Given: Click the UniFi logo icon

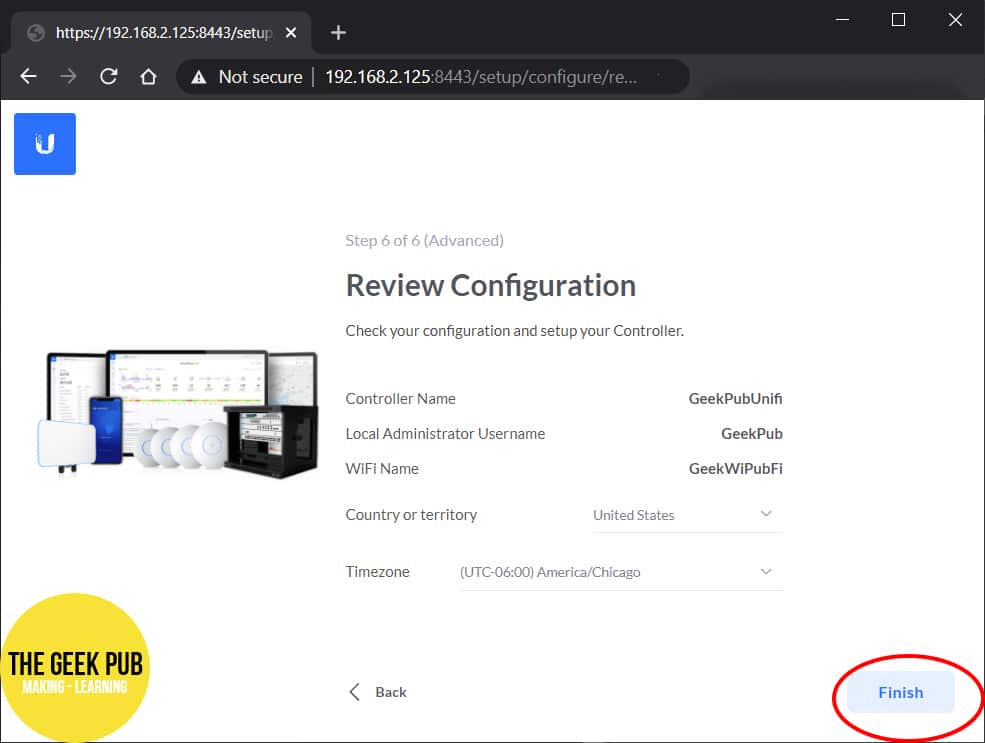Looking at the screenshot, I should tap(45, 144).
